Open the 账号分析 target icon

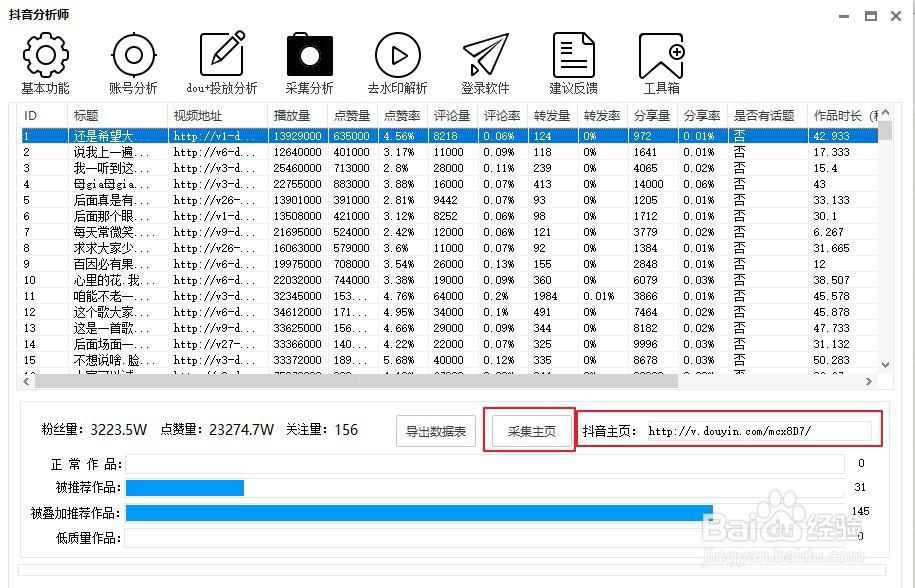[134, 55]
